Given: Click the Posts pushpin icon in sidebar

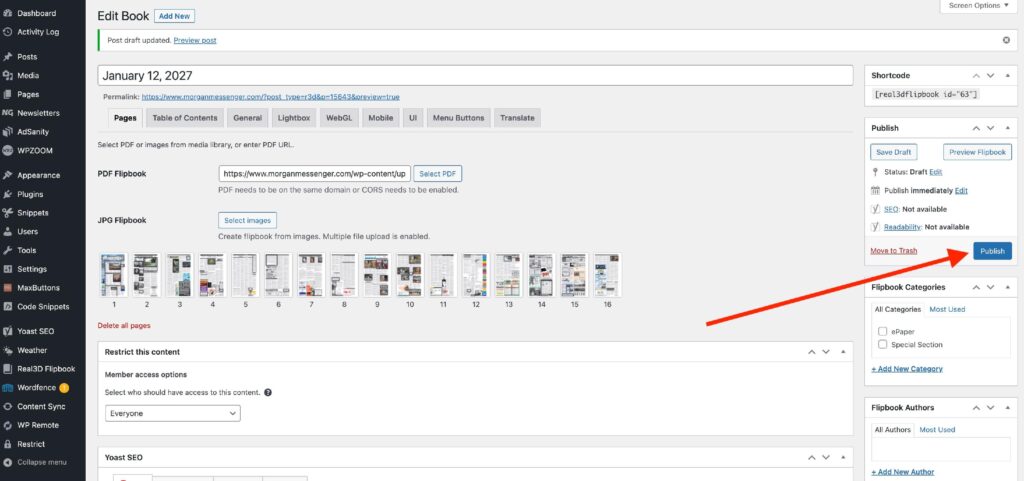Looking at the screenshot, I should (x=8, y=57).
